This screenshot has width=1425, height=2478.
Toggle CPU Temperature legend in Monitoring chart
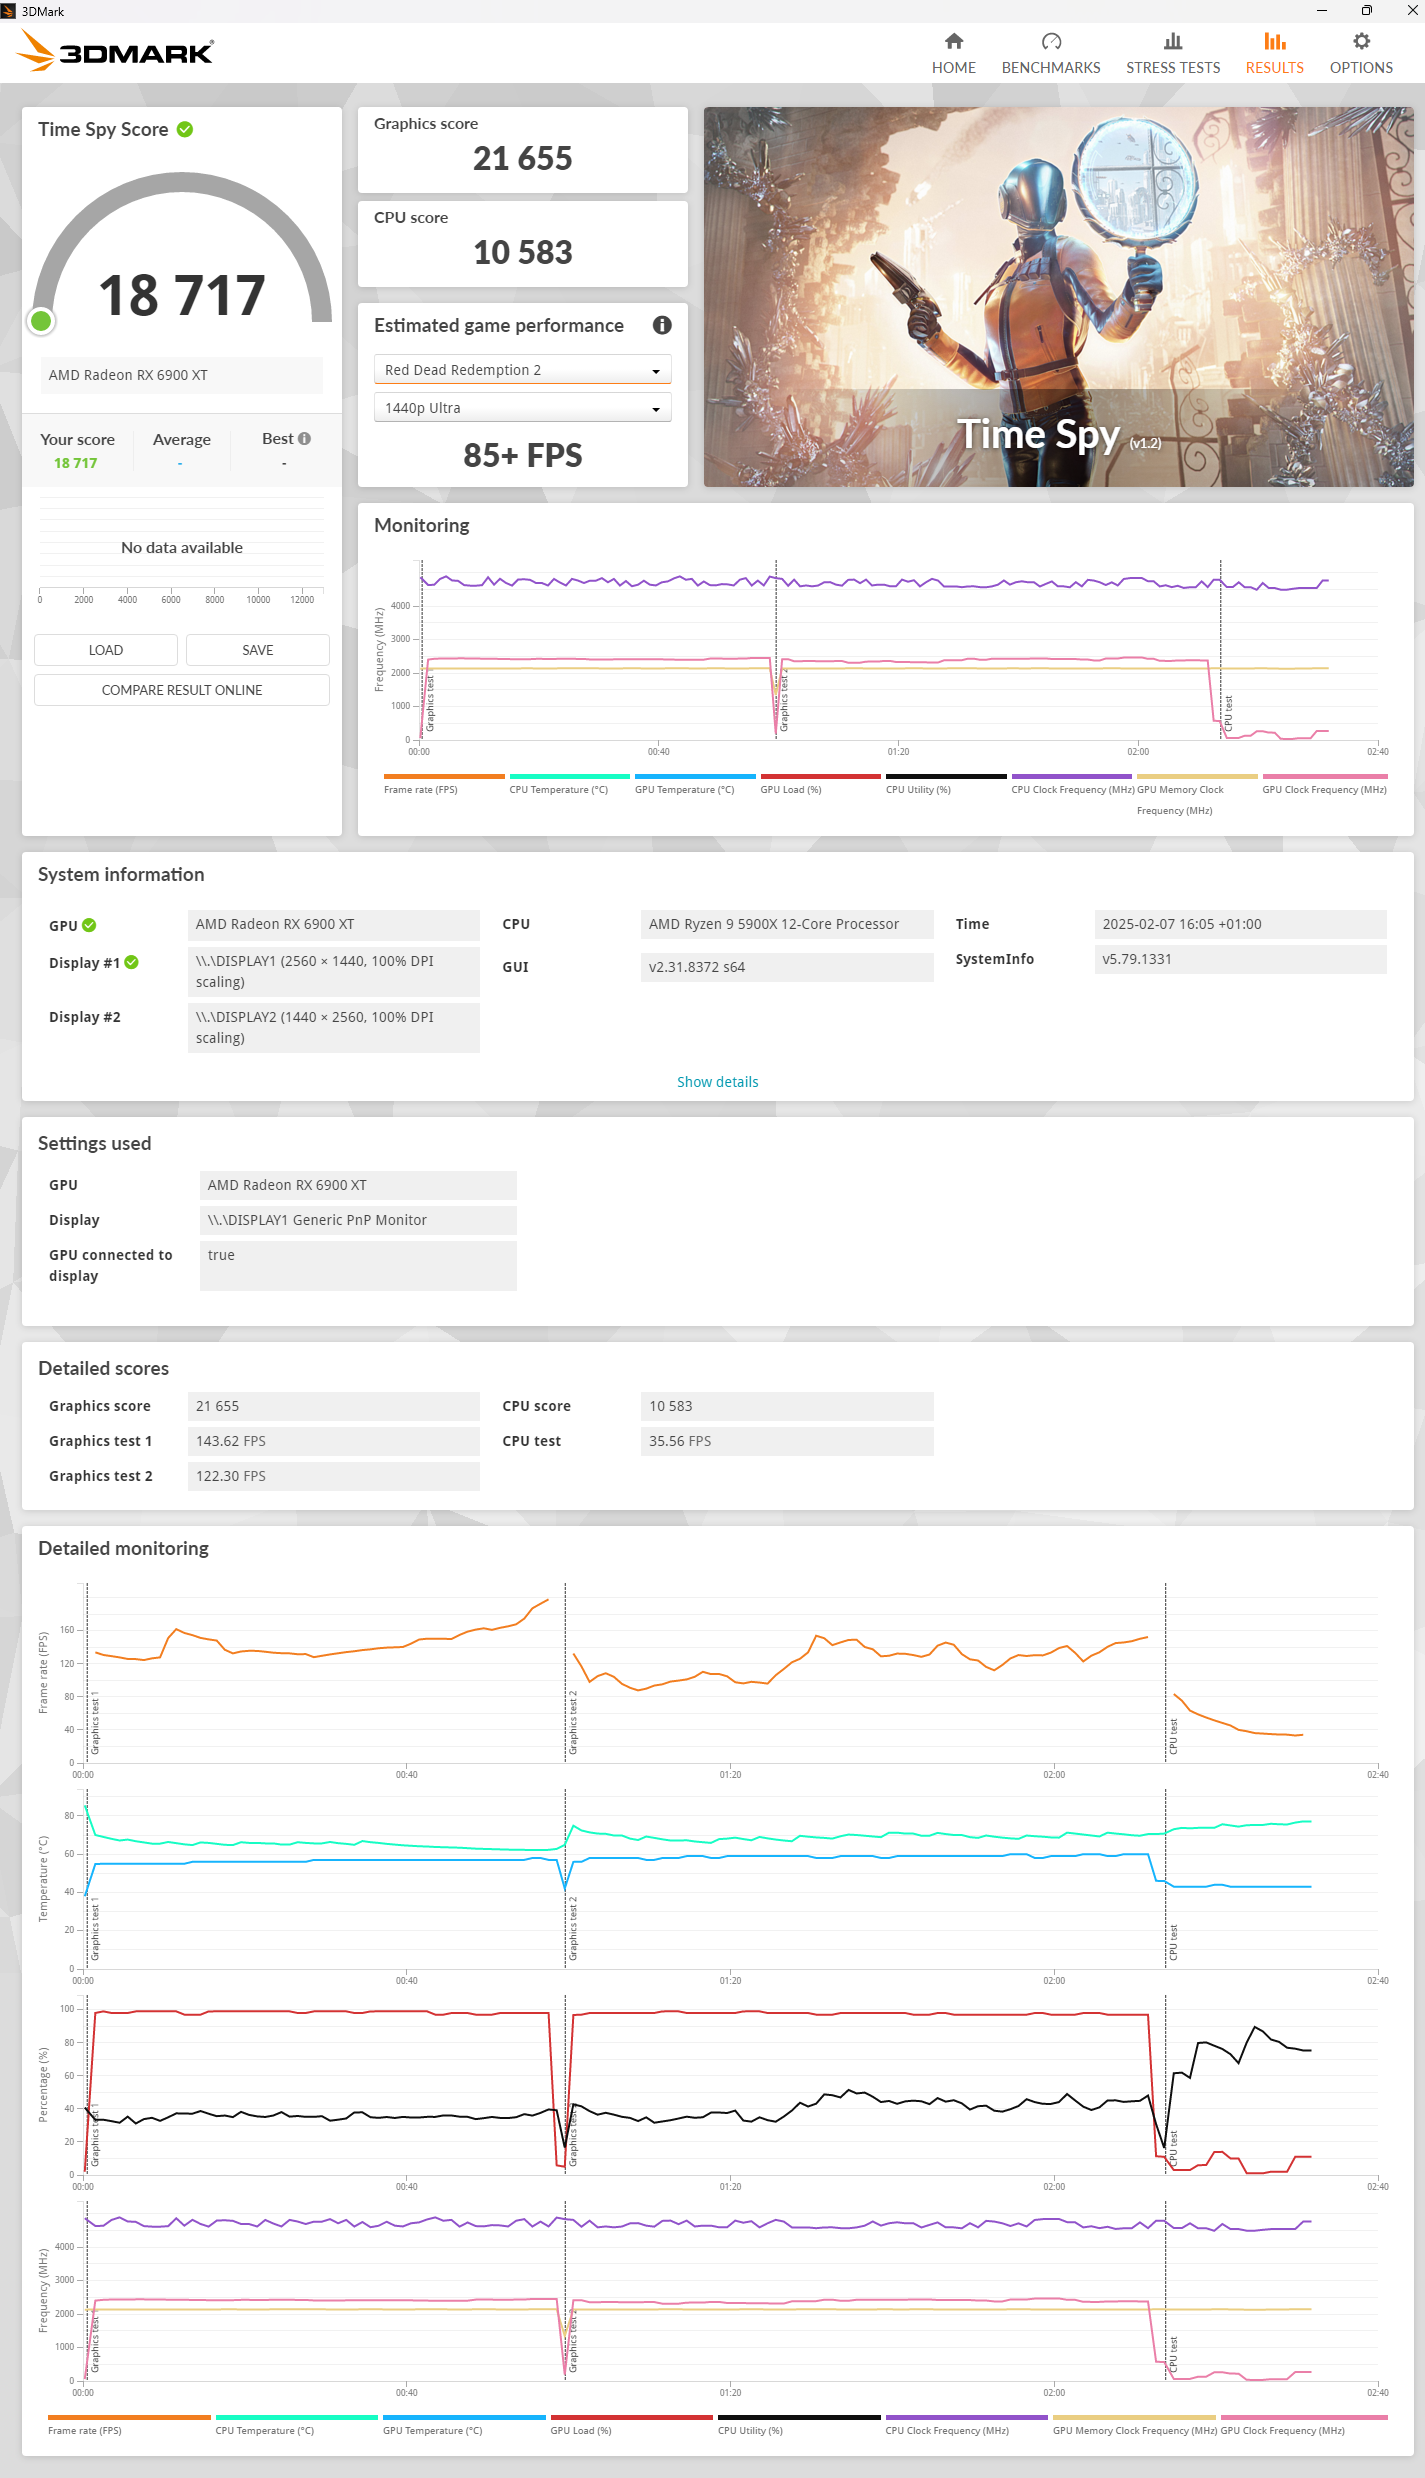[570, 783]
